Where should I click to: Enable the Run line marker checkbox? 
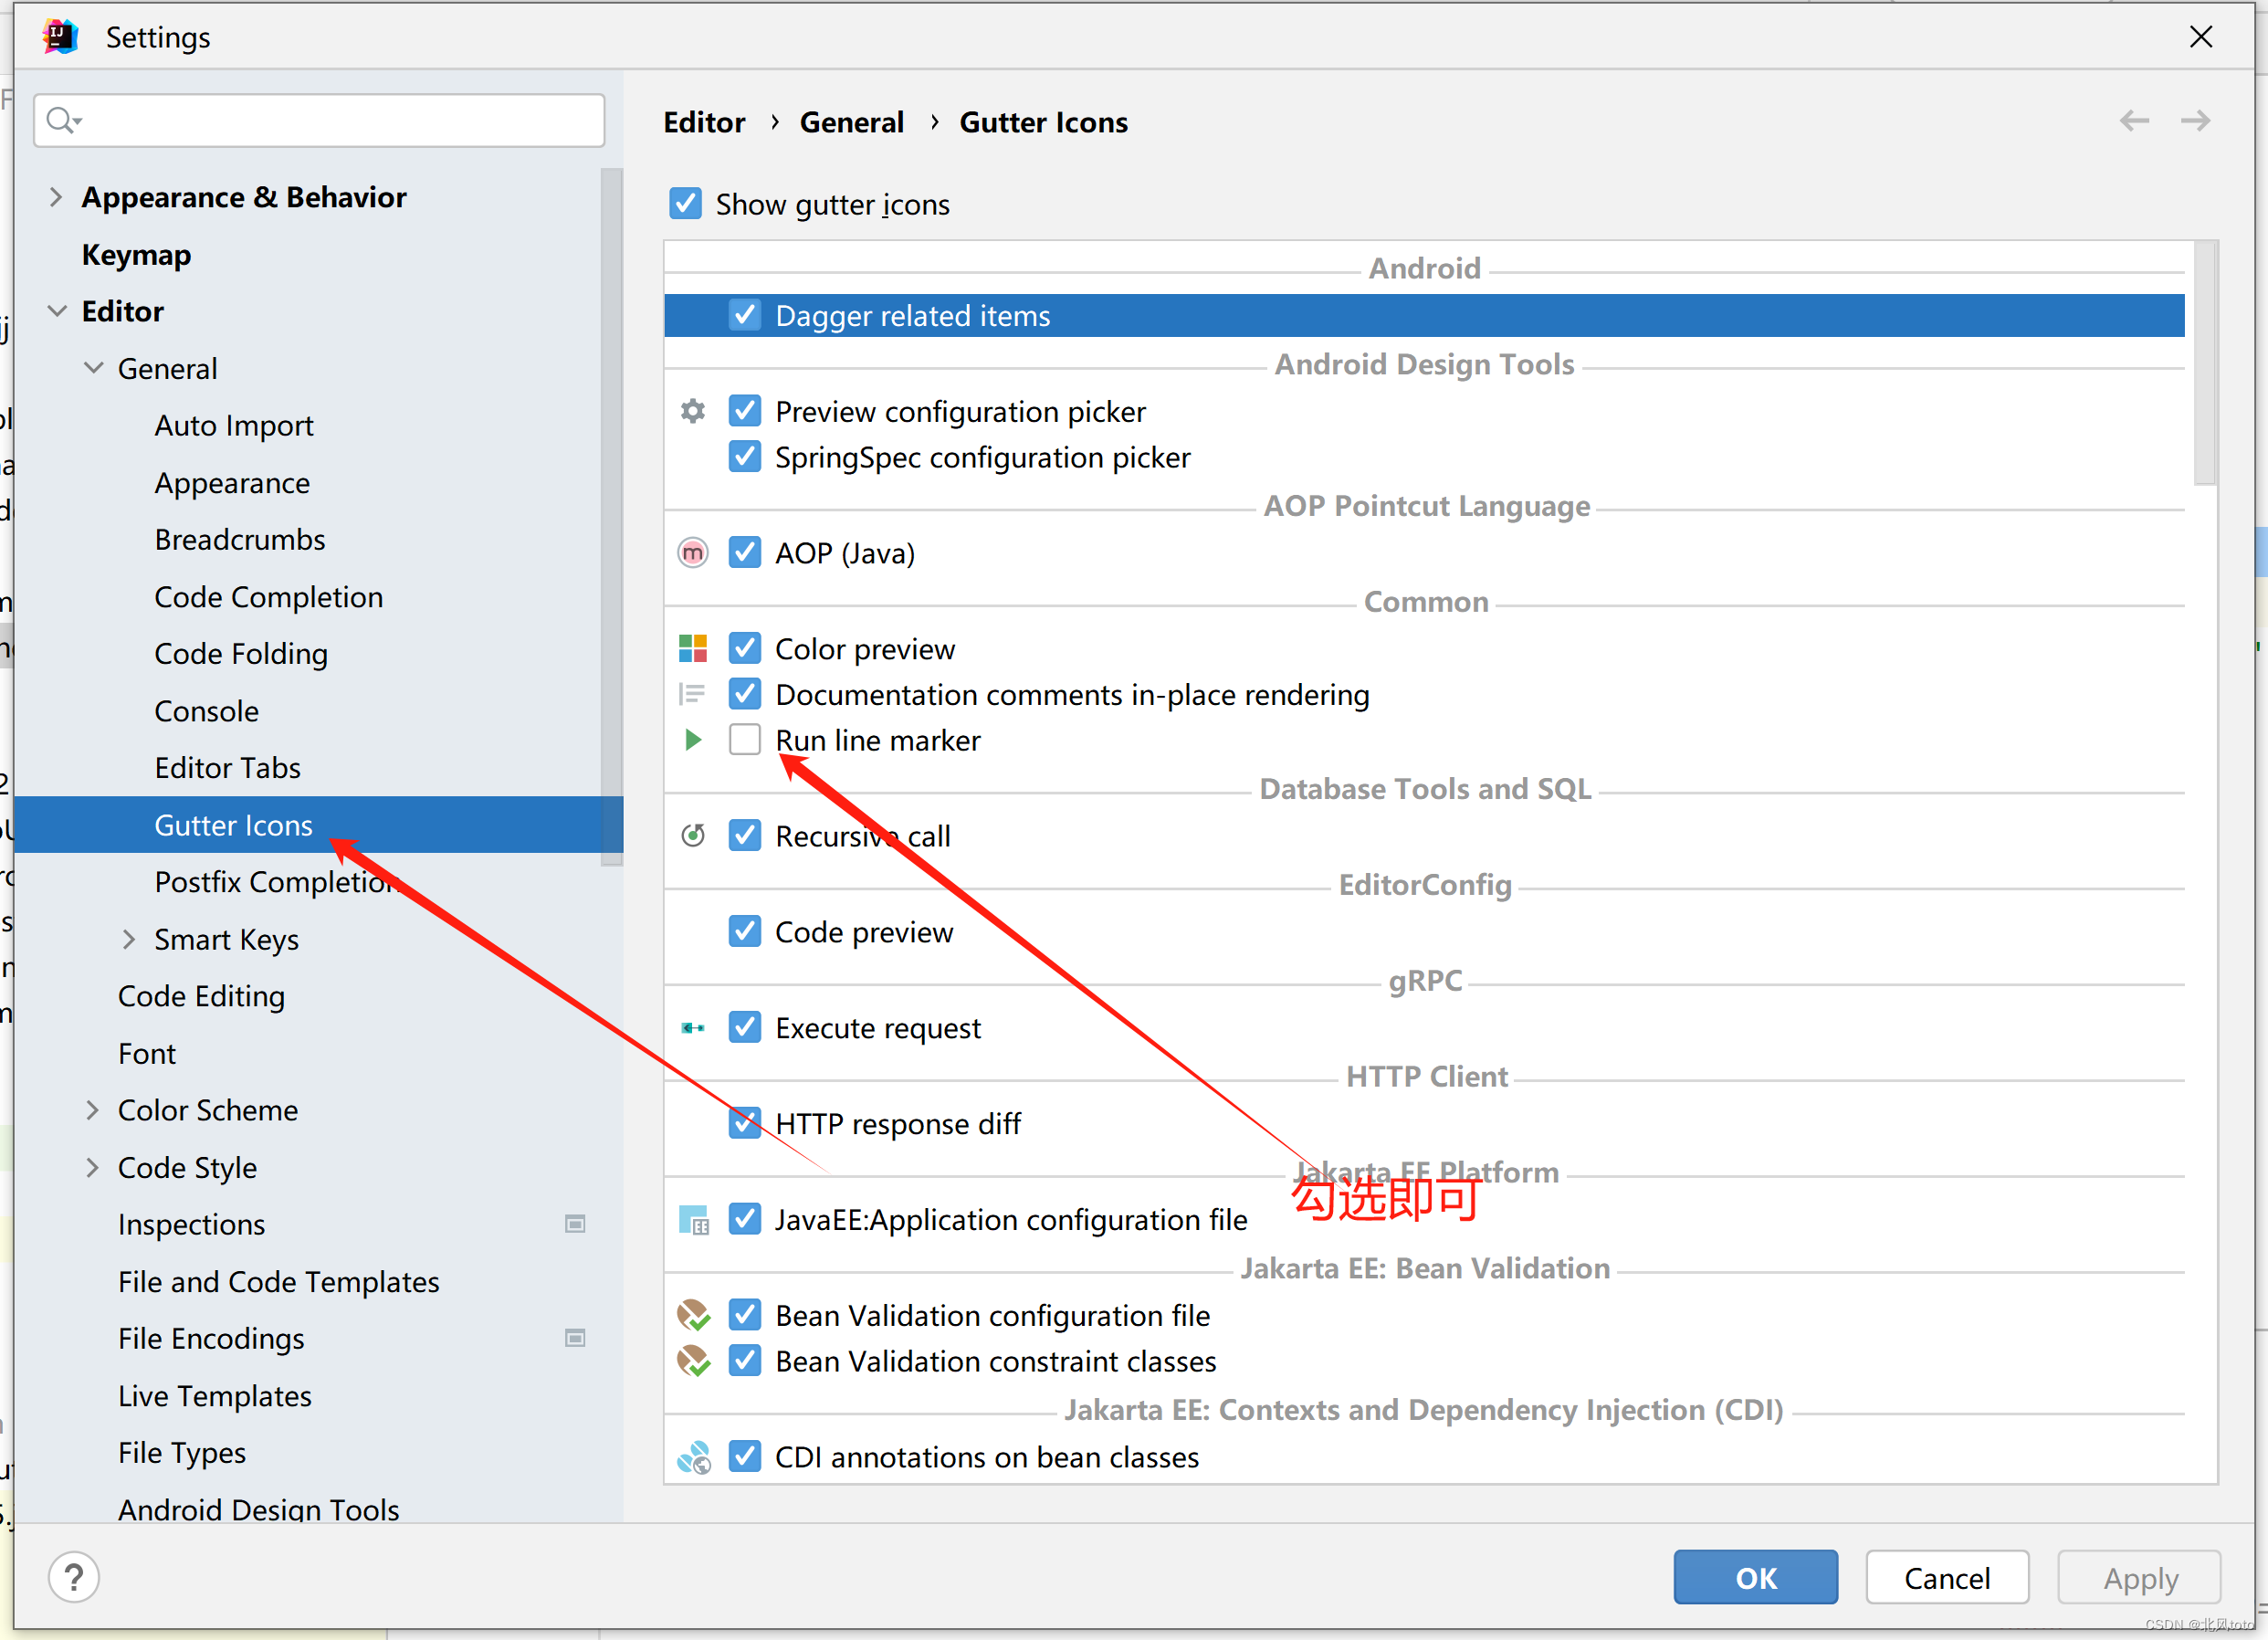coord(745,740)
